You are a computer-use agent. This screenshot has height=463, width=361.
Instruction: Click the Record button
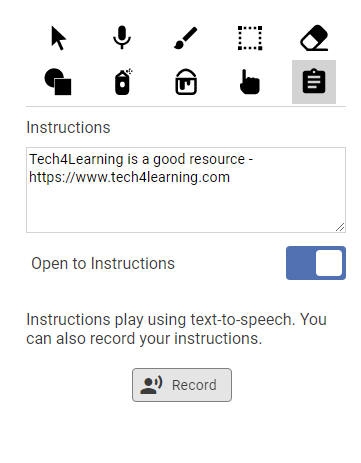click(x=182, y=385)
